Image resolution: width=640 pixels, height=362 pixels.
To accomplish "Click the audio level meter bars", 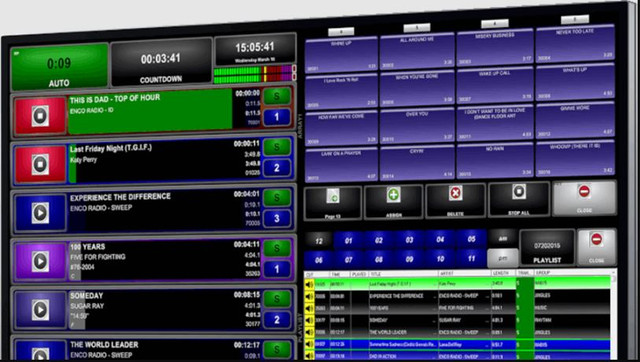I will coord(253,74).
